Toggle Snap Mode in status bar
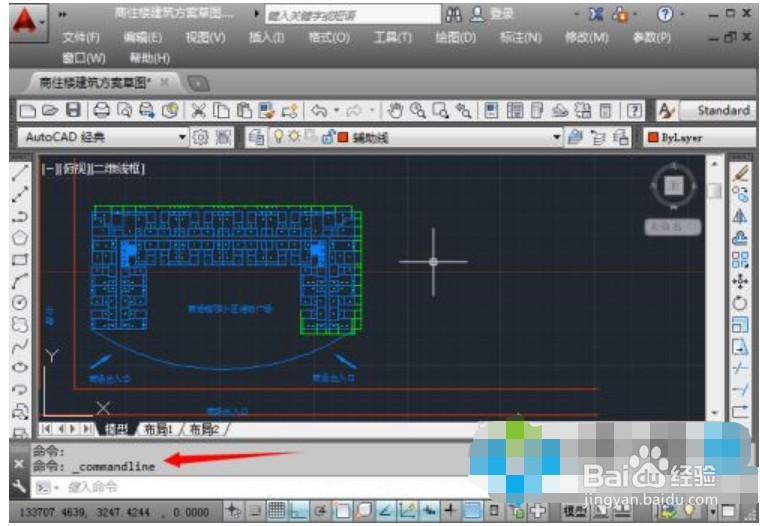 coord(255,510)
